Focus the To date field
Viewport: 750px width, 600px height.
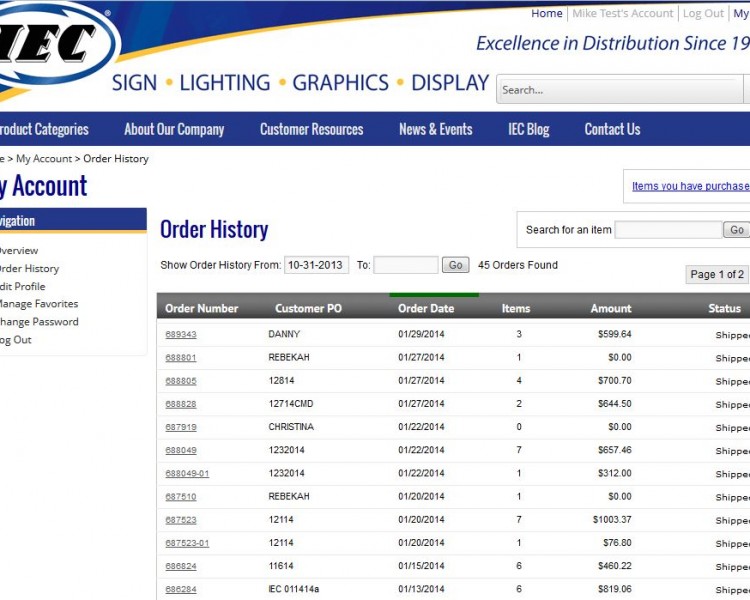[406, 265]
